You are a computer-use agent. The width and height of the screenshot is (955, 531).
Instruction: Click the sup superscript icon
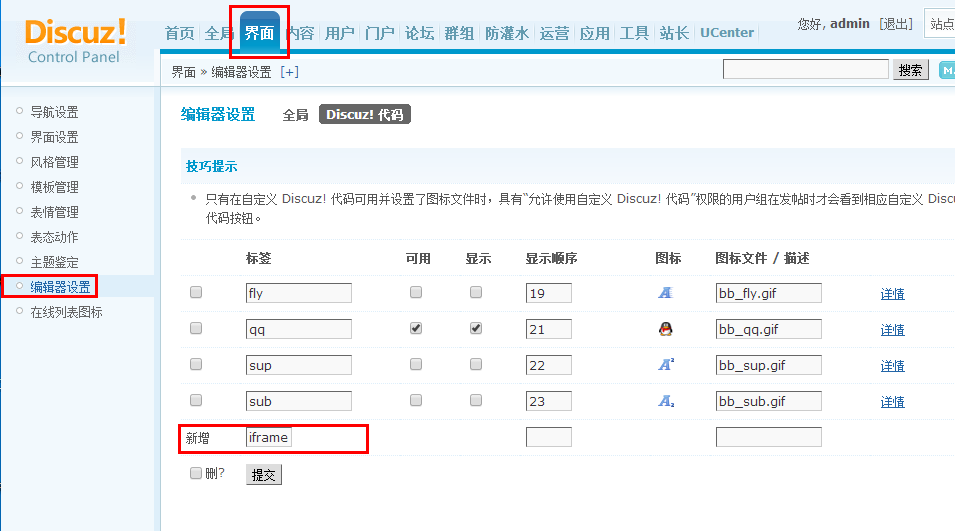point(666,365)
